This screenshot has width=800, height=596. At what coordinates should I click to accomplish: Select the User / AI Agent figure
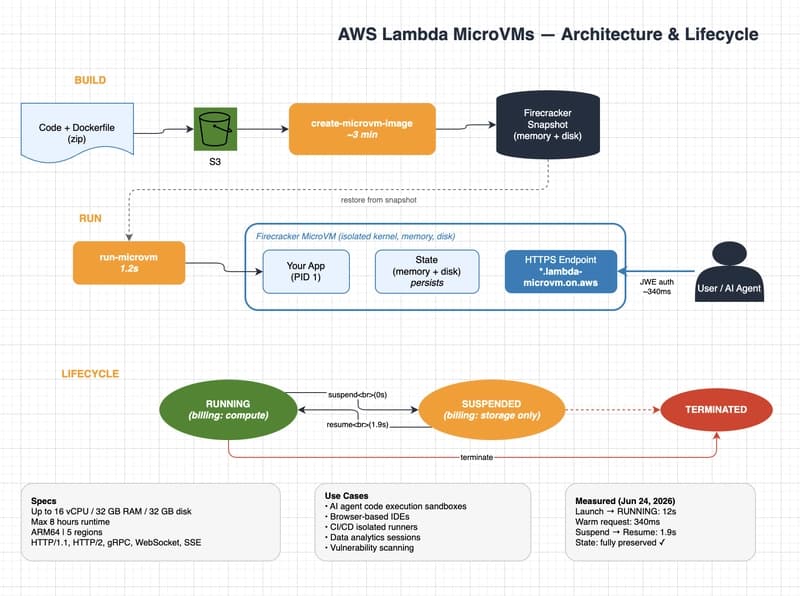point(729,271)
